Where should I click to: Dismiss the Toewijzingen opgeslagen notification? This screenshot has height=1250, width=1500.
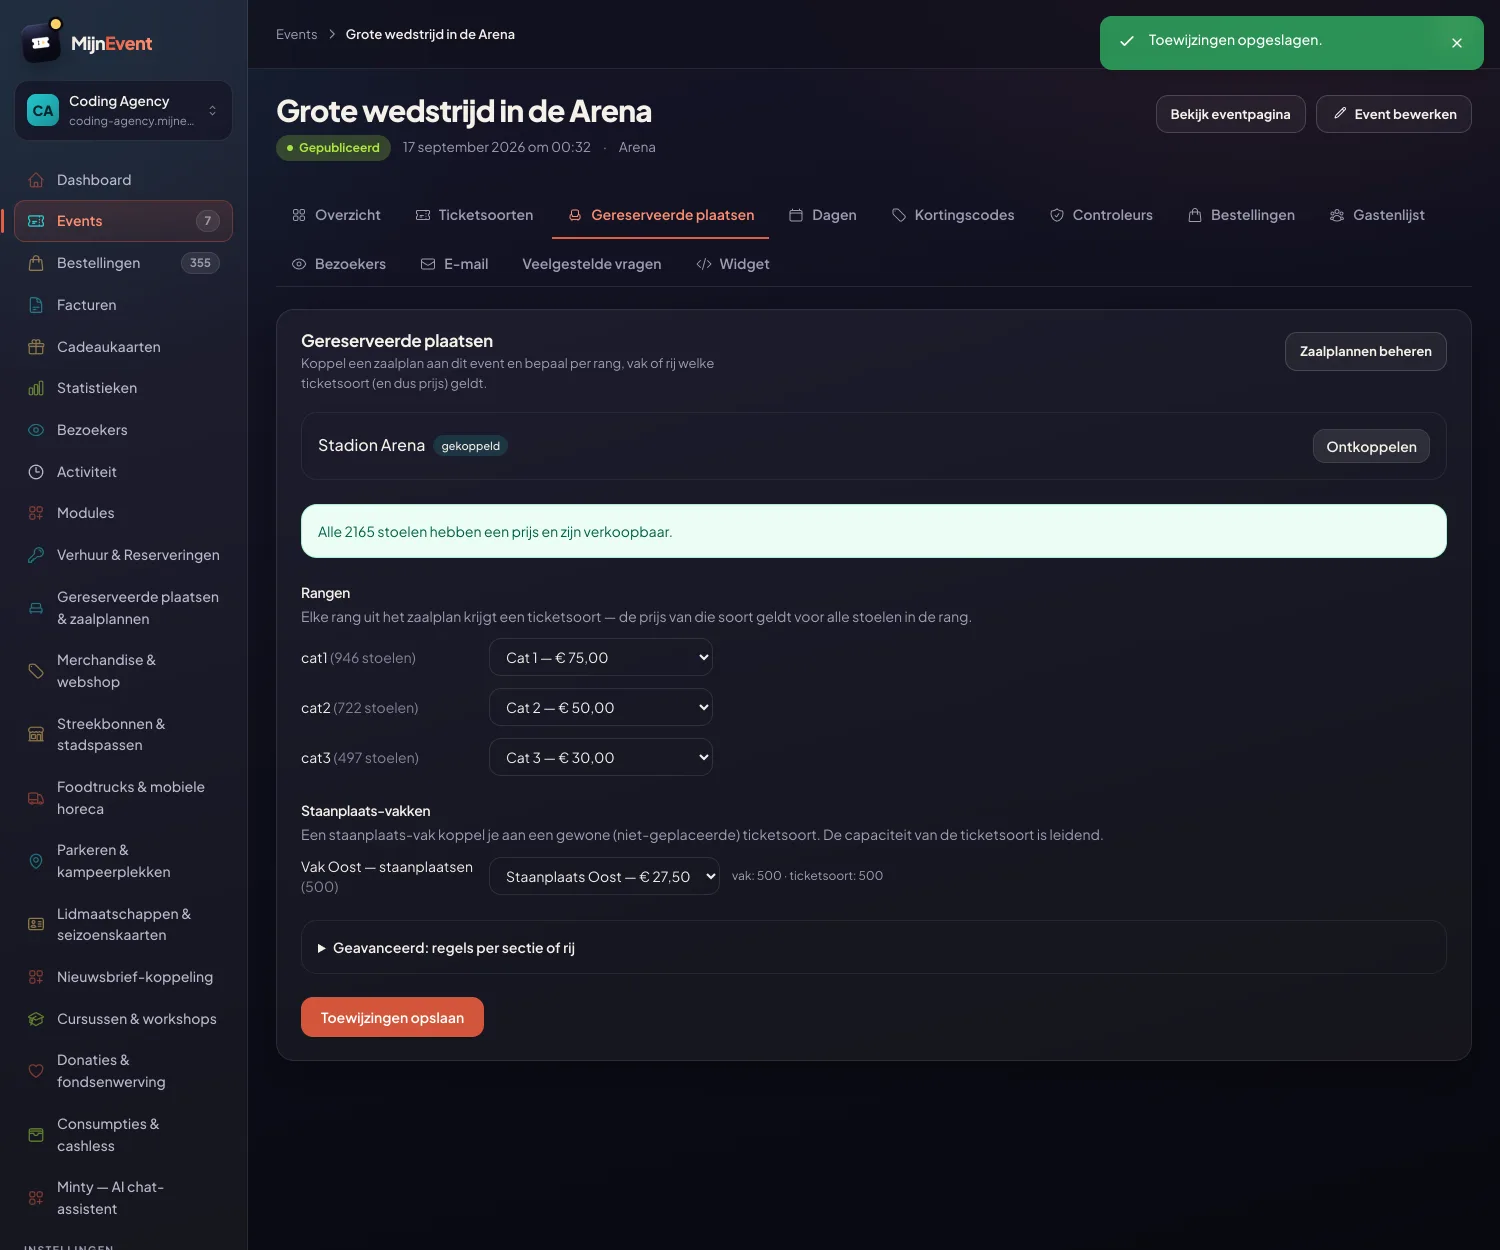tap(1457, 43)
